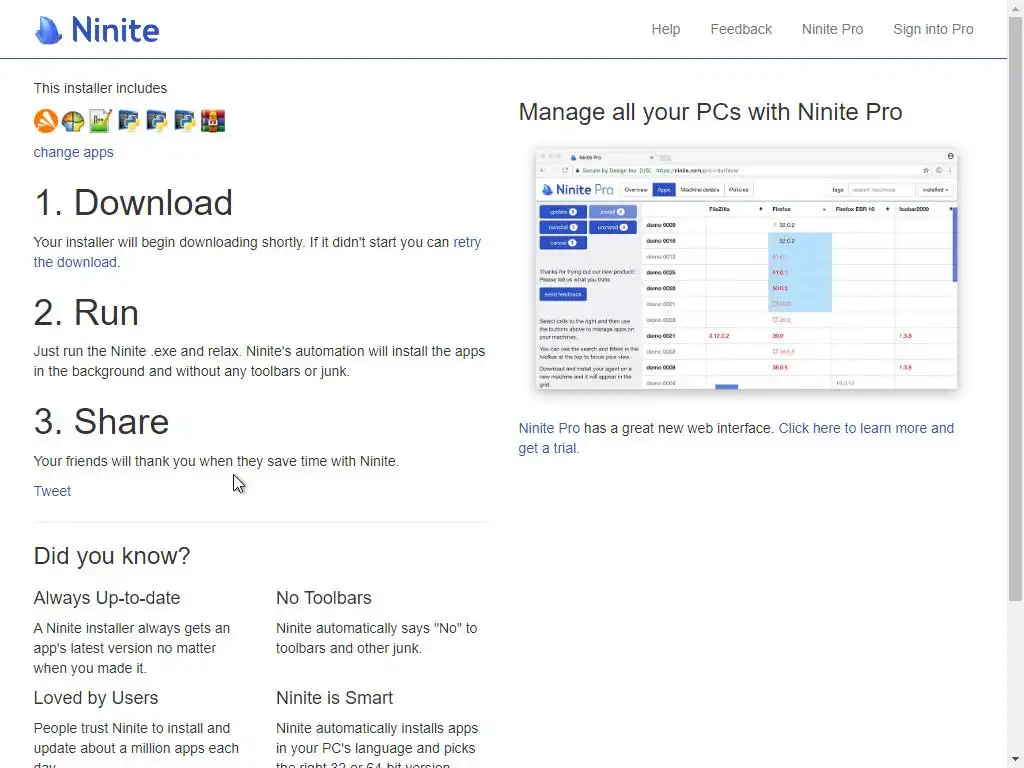Click the middle Python icon
Screen dimensions: 1024x768
157,121
